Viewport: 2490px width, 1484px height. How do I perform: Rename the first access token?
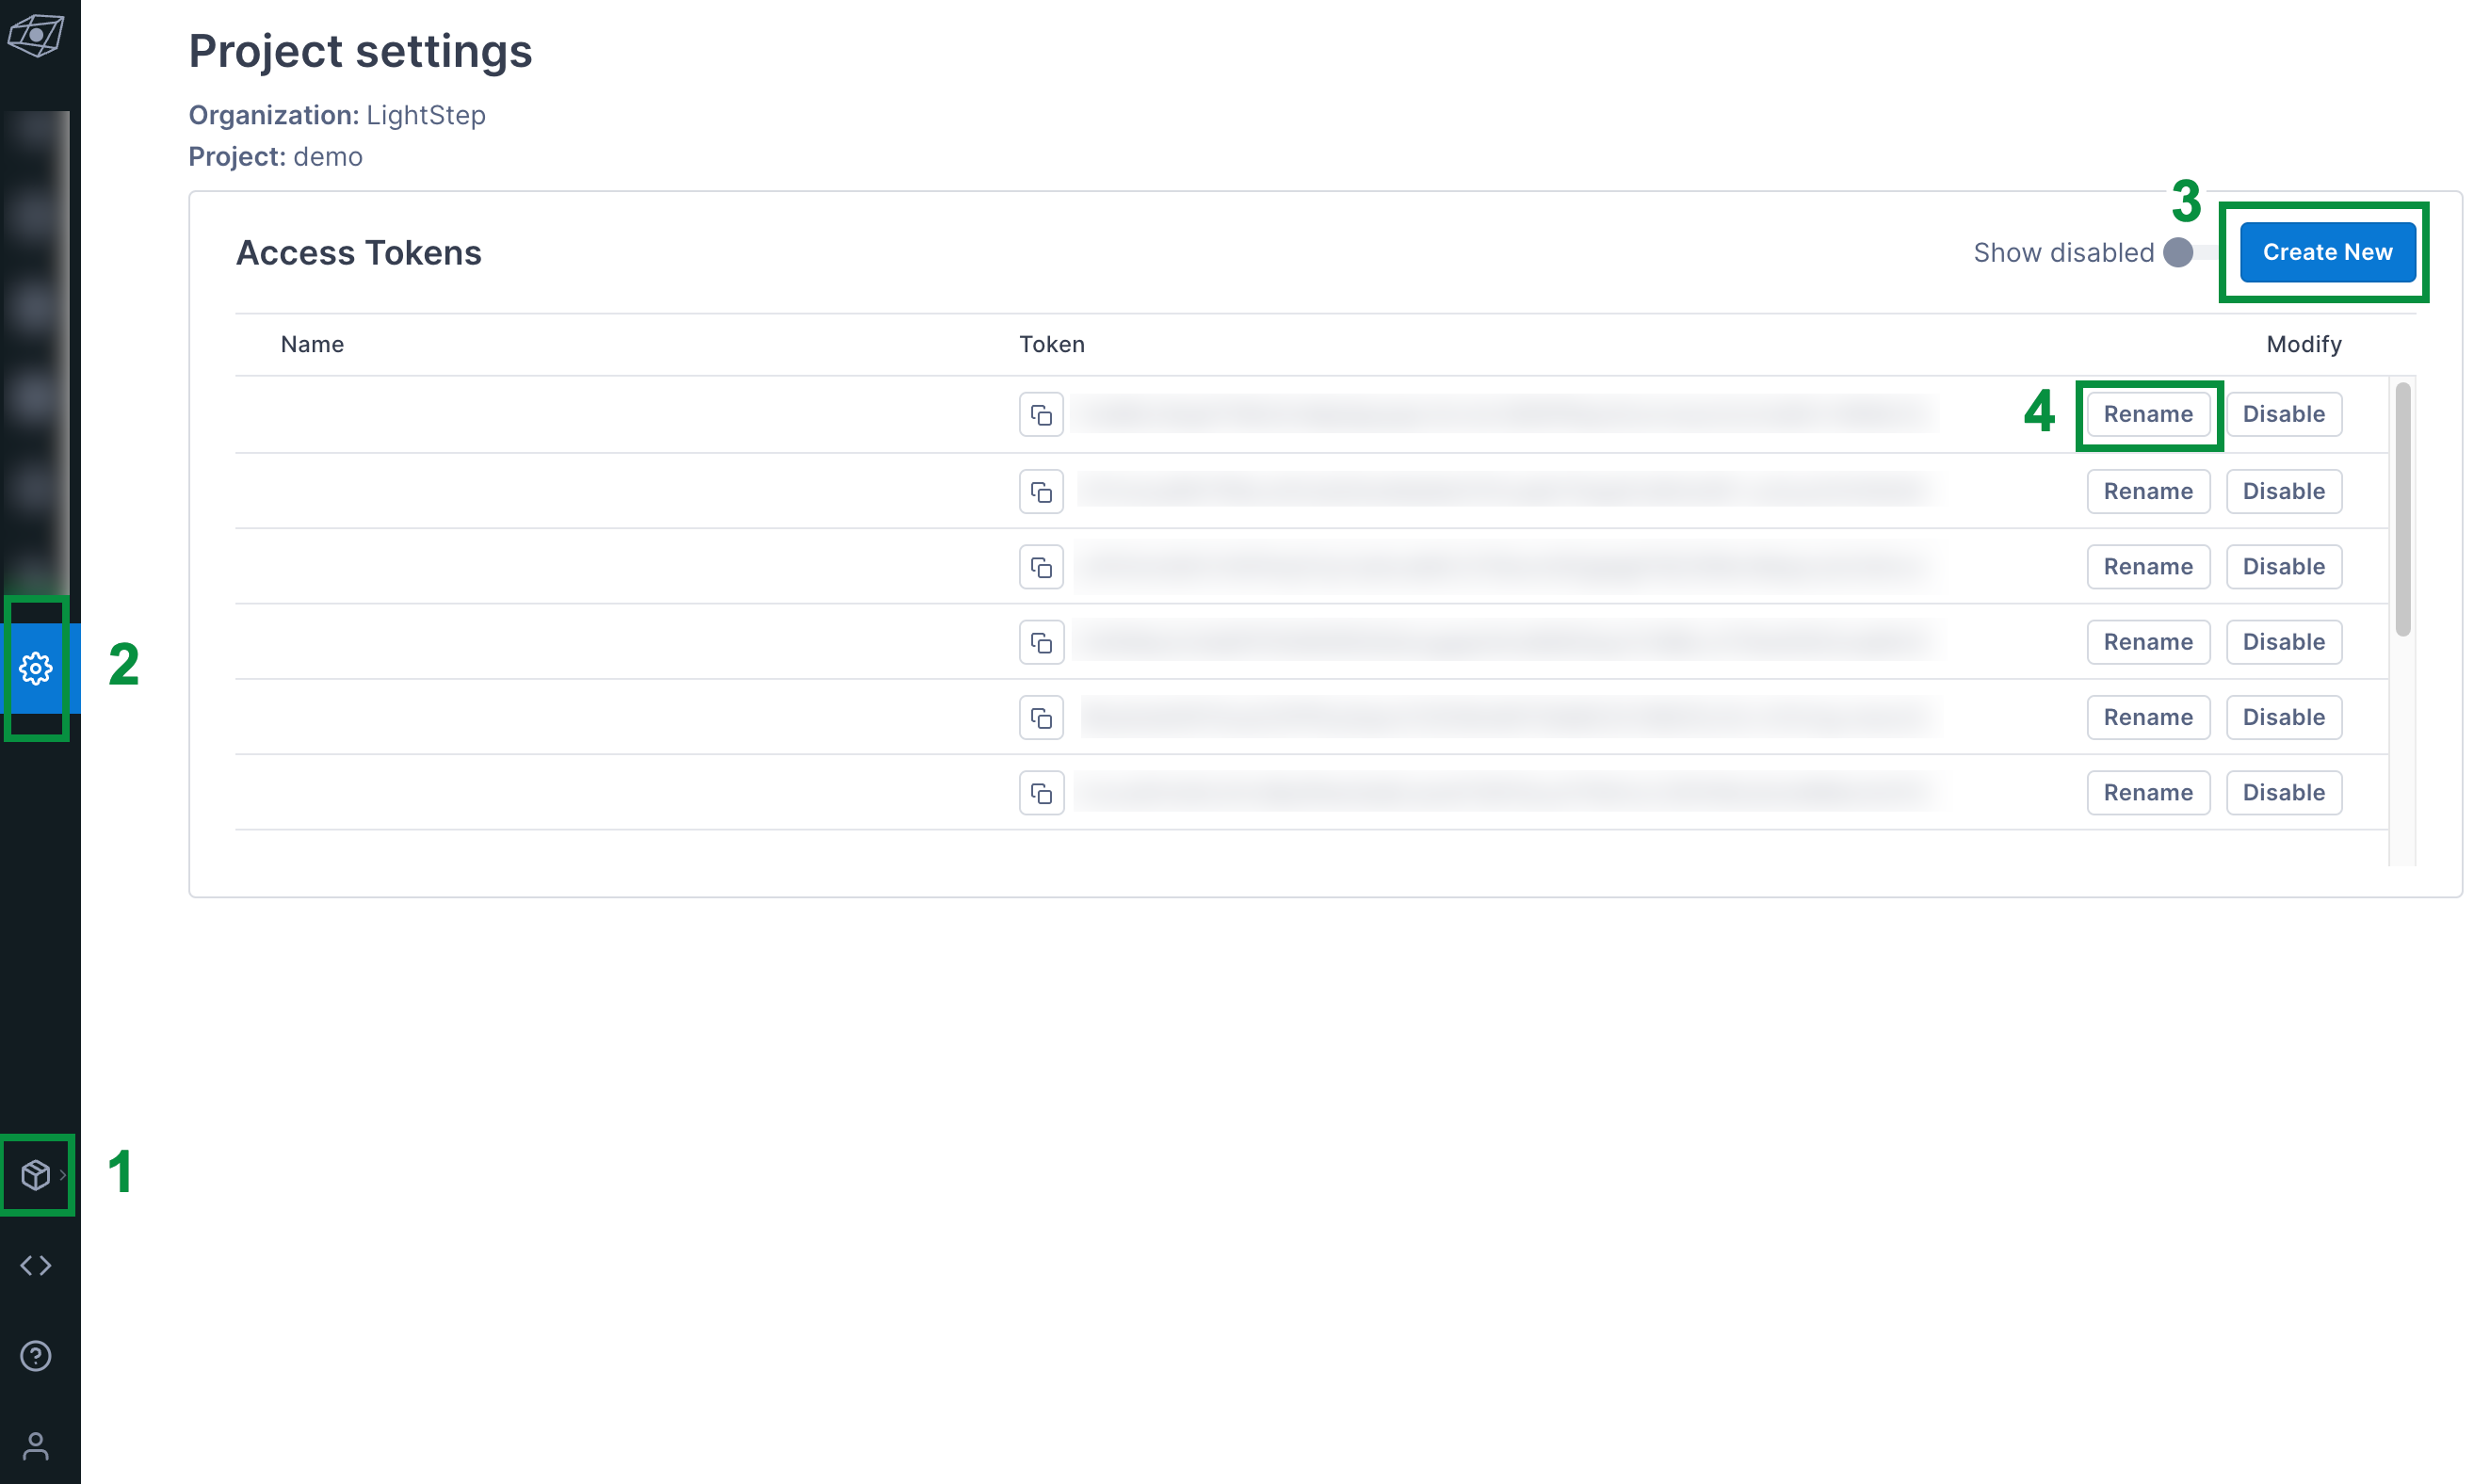(x=2147, y=414)
